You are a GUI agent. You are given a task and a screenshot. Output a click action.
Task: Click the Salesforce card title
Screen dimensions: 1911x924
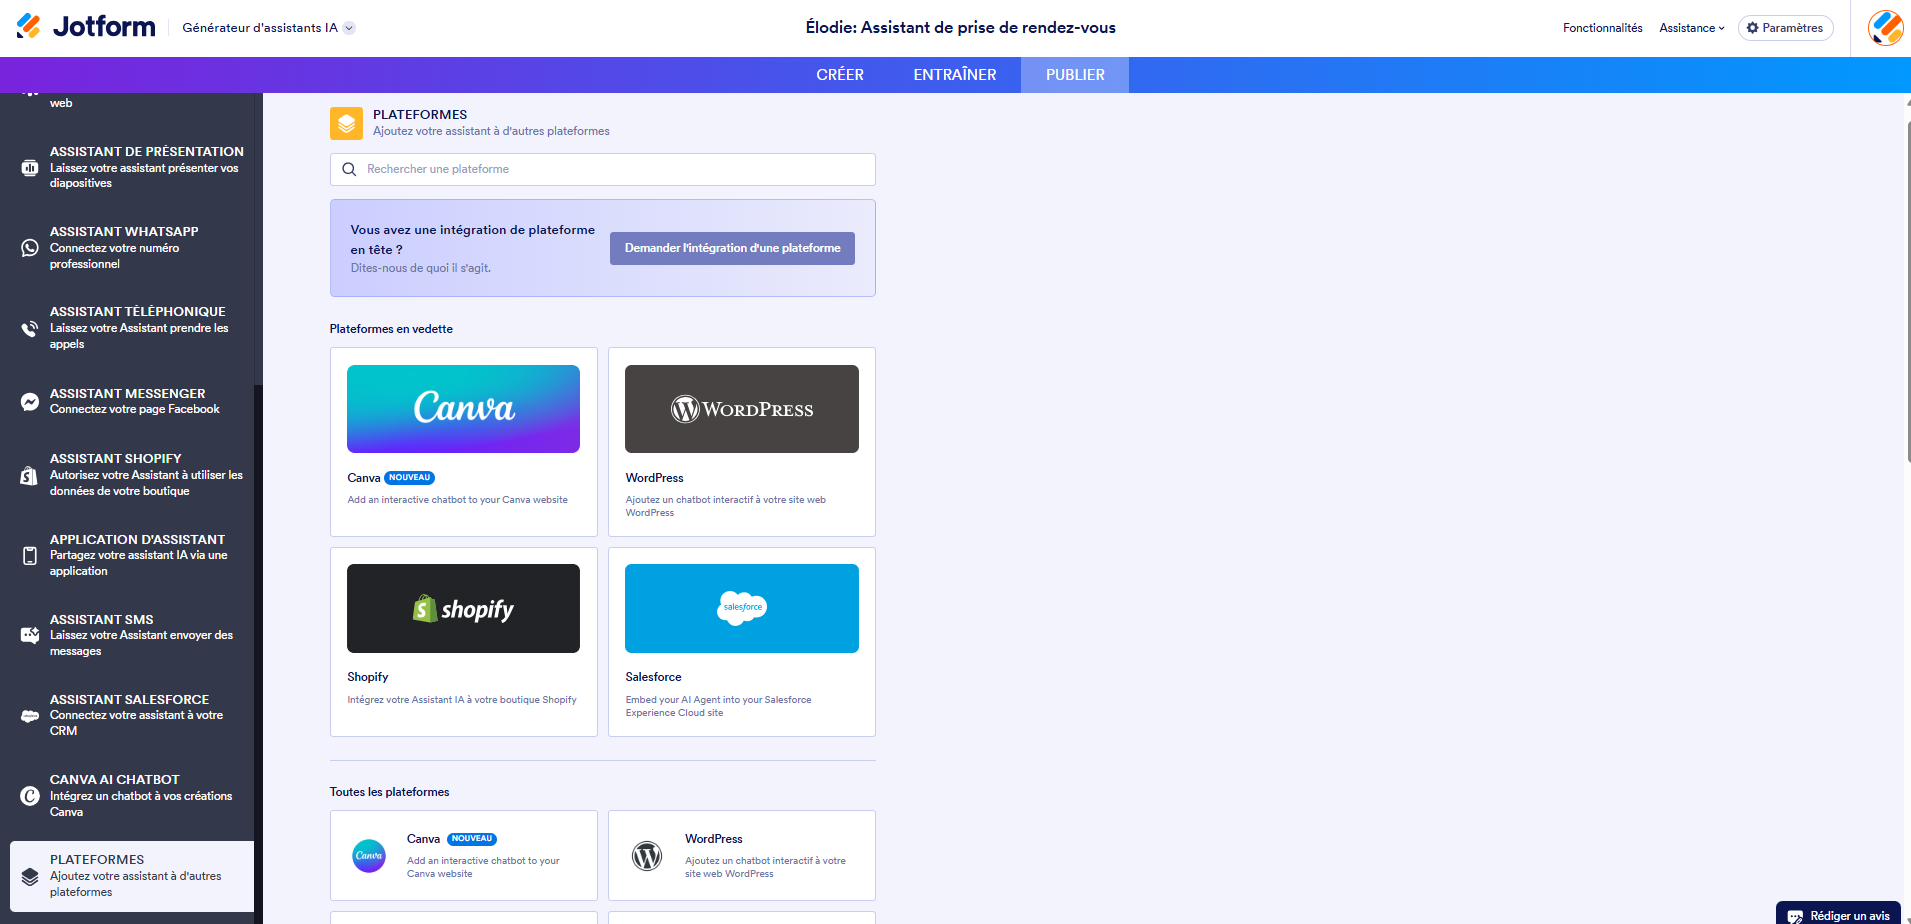pos(654,677)
